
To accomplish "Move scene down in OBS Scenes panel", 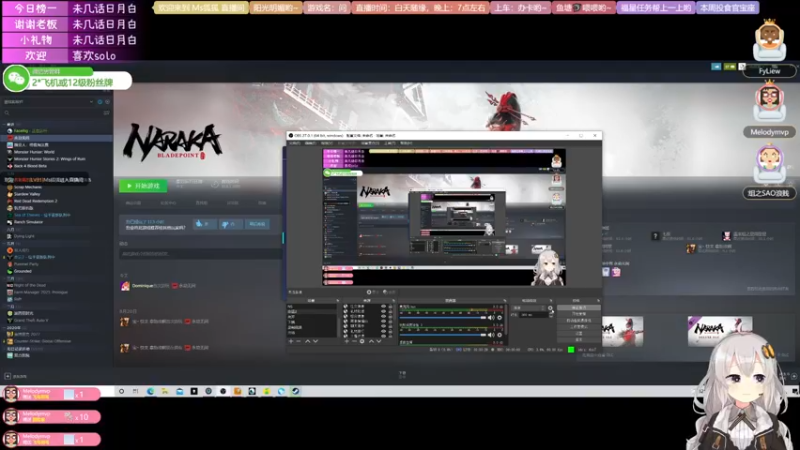I will 315,341.
